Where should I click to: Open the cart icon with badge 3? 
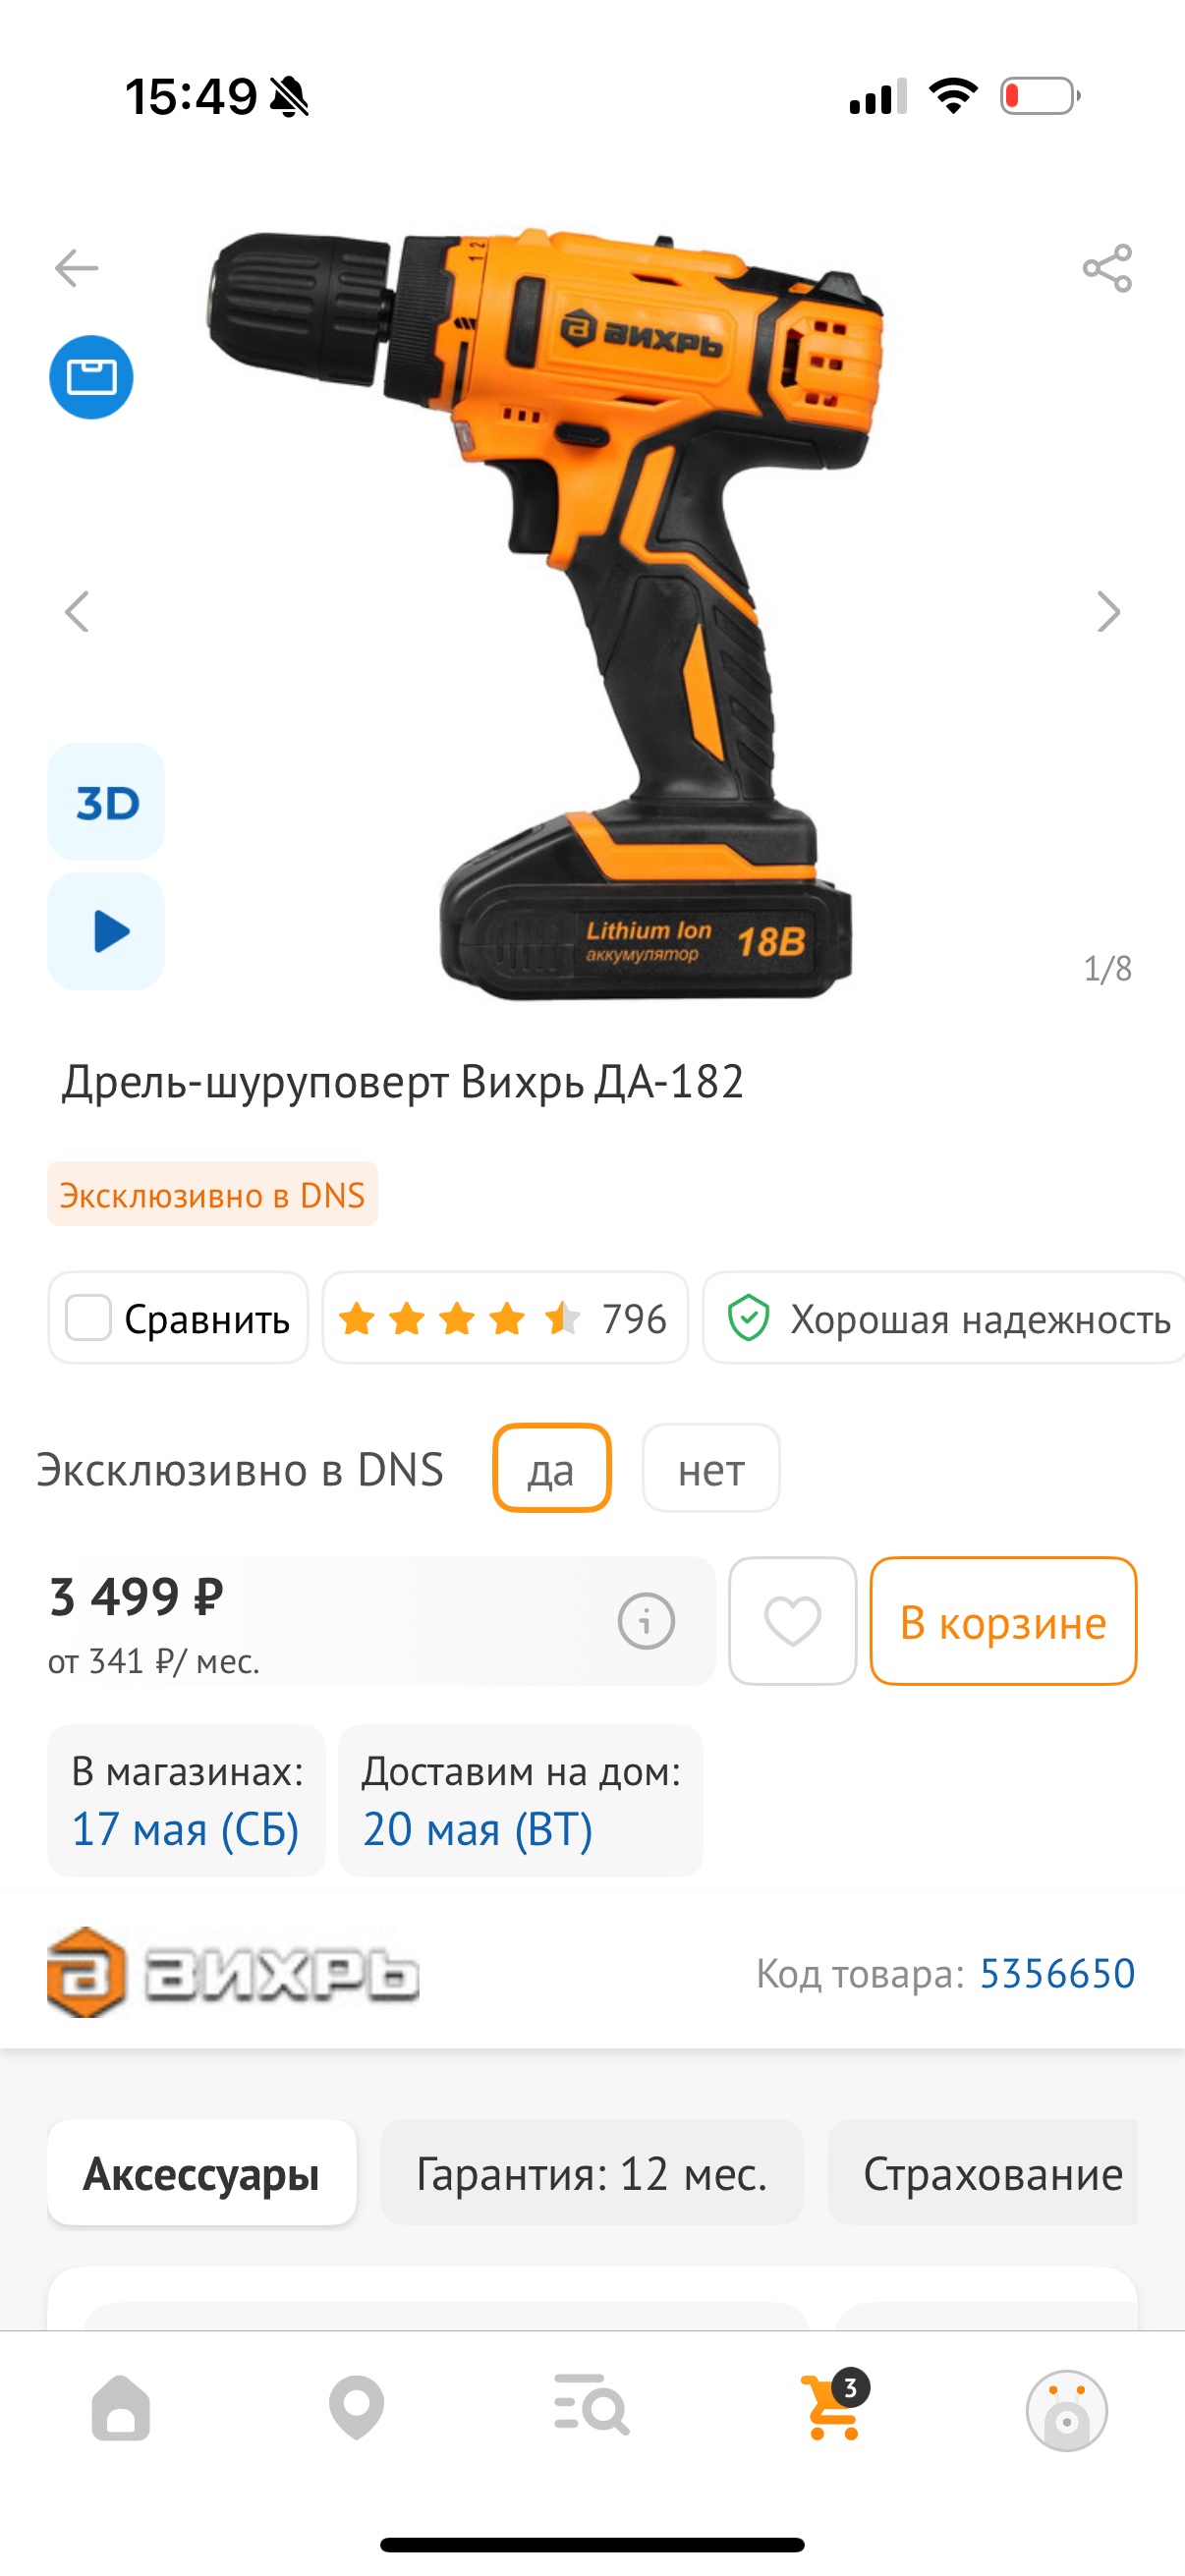click(834, 2406)
